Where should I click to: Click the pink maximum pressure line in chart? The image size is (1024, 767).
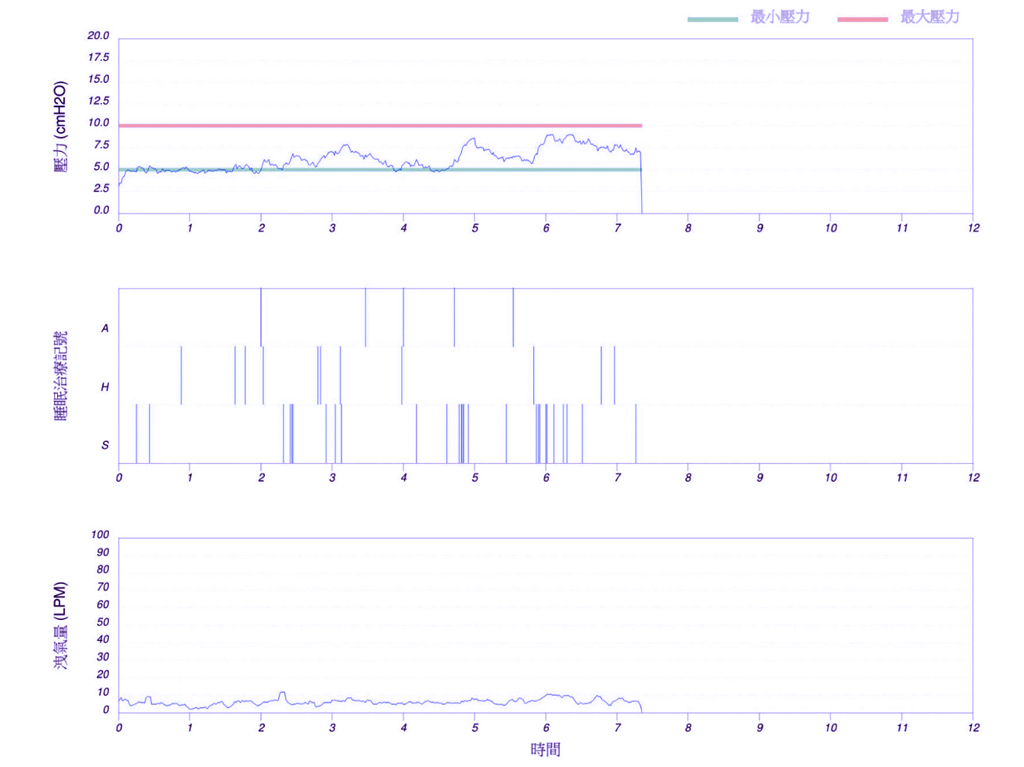pyautogui.click(x=380, y=126)
